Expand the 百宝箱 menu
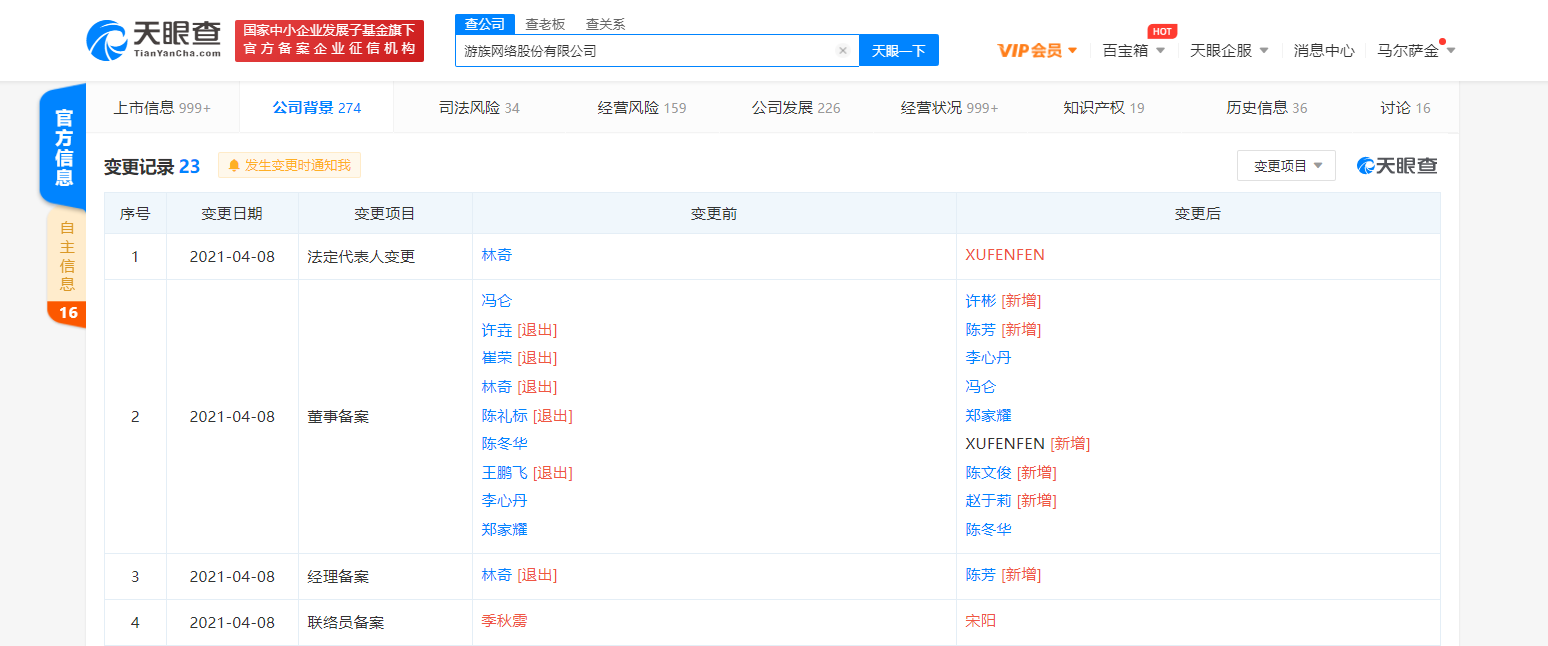The width and height of the screenshot is (1548, 646). pos(1133,51)
